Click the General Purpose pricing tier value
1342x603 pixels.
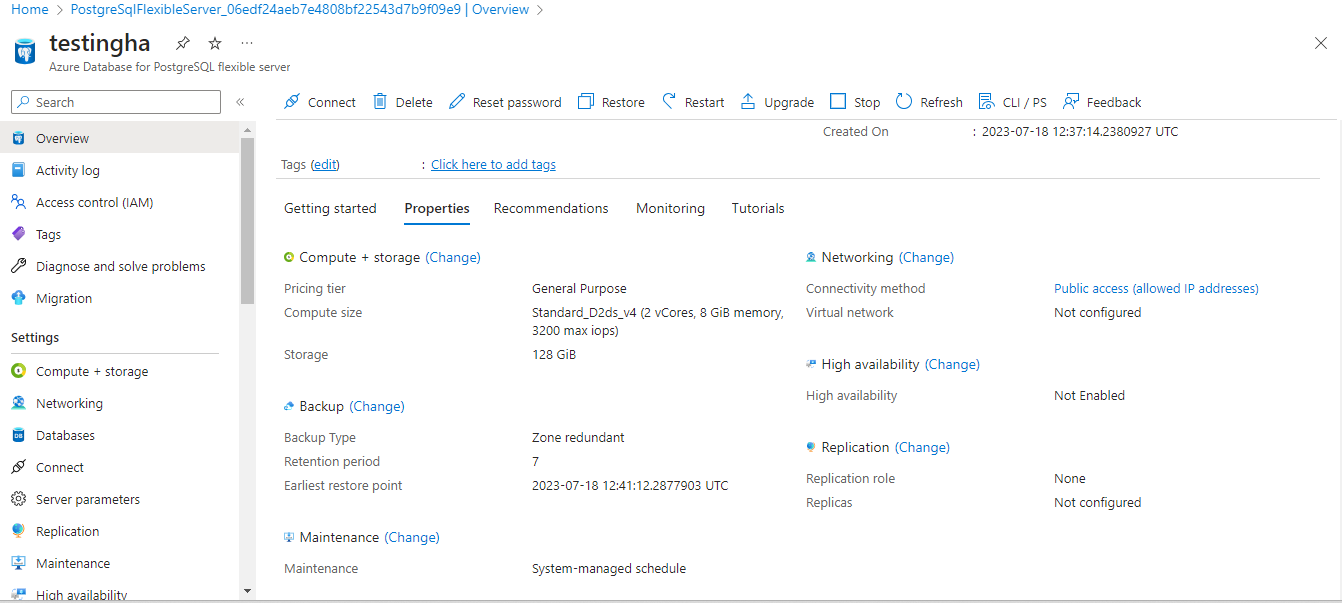[579, 288]
